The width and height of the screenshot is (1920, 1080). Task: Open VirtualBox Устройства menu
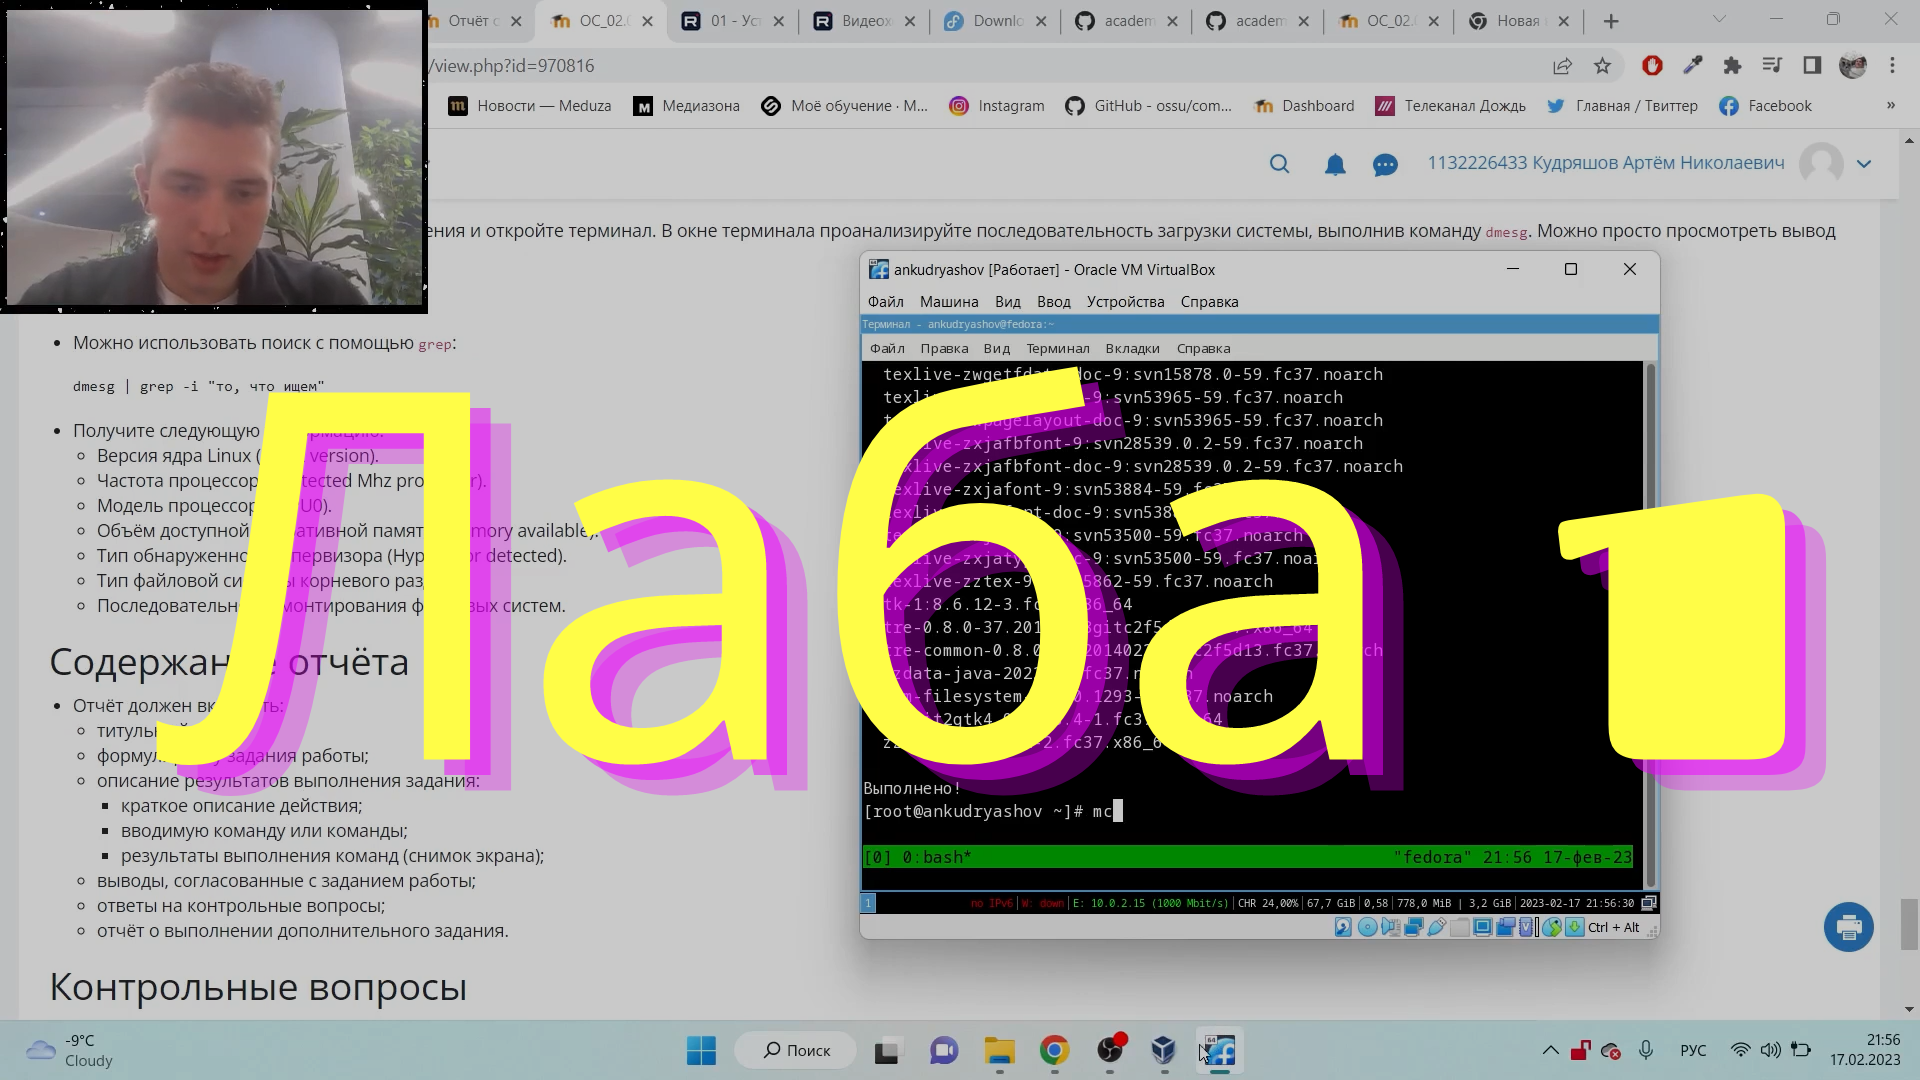point(1125,302)
